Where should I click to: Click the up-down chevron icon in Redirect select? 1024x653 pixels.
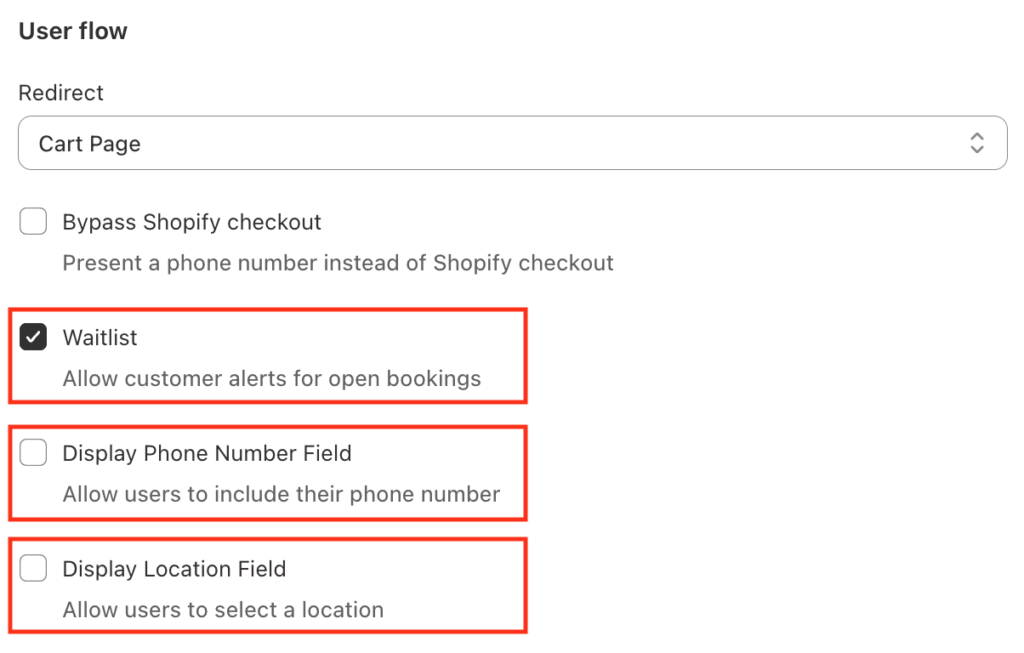coord(977,143)
